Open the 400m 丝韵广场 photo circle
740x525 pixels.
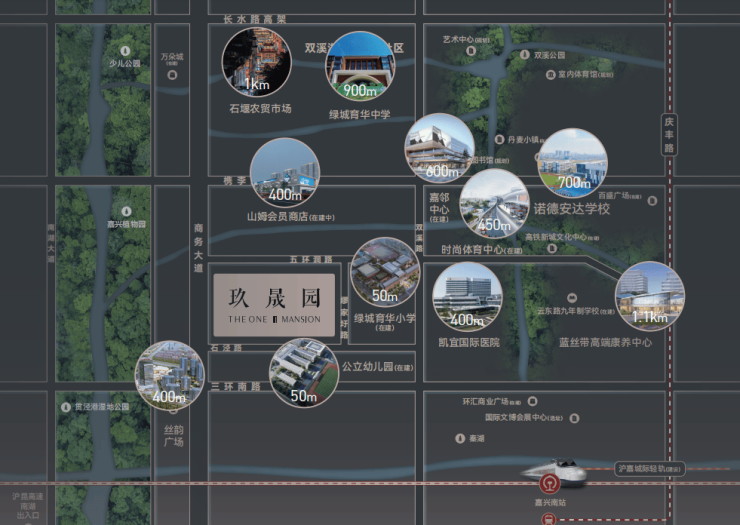click(170, 376)
